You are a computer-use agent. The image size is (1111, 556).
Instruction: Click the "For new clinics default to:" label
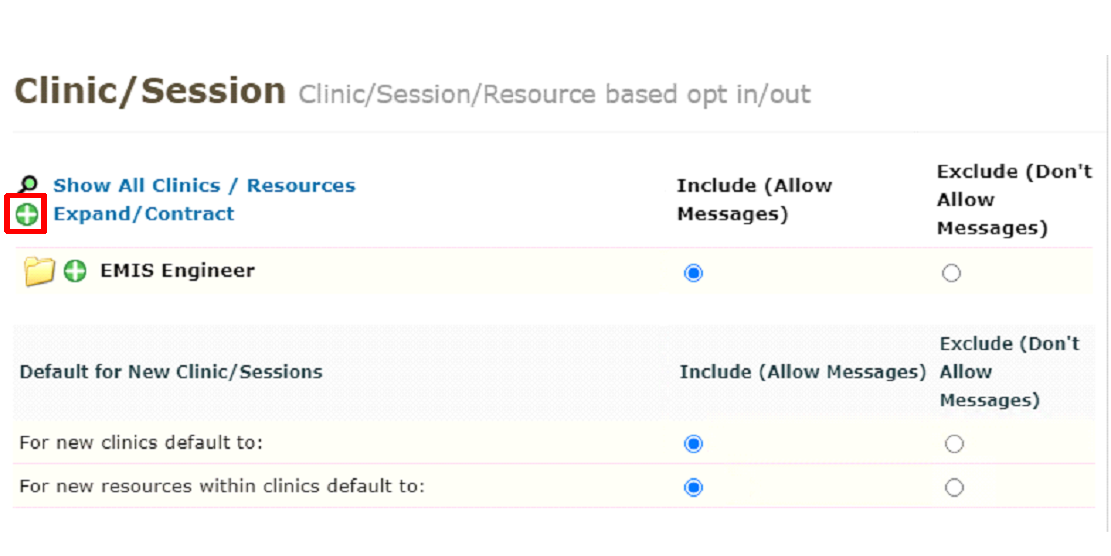(x=148, y=443)
